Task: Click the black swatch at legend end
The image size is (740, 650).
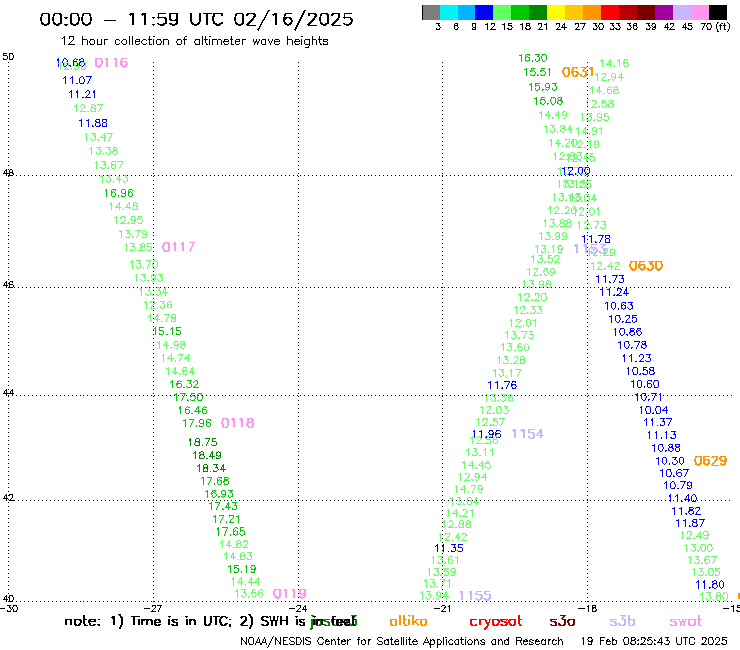Action: pyautogui.click(x=718, y=12)
